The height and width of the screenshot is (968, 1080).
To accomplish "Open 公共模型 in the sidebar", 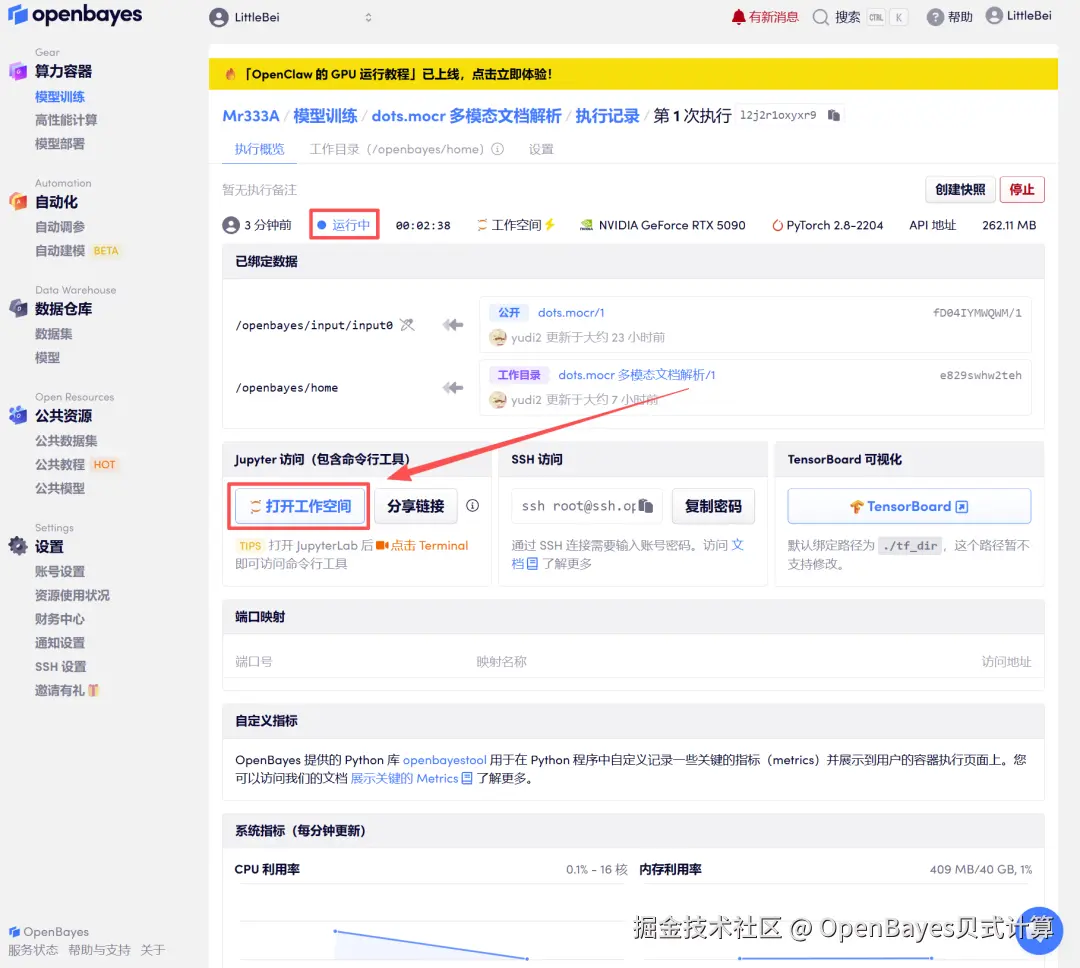I will click(x=60, y=488).
